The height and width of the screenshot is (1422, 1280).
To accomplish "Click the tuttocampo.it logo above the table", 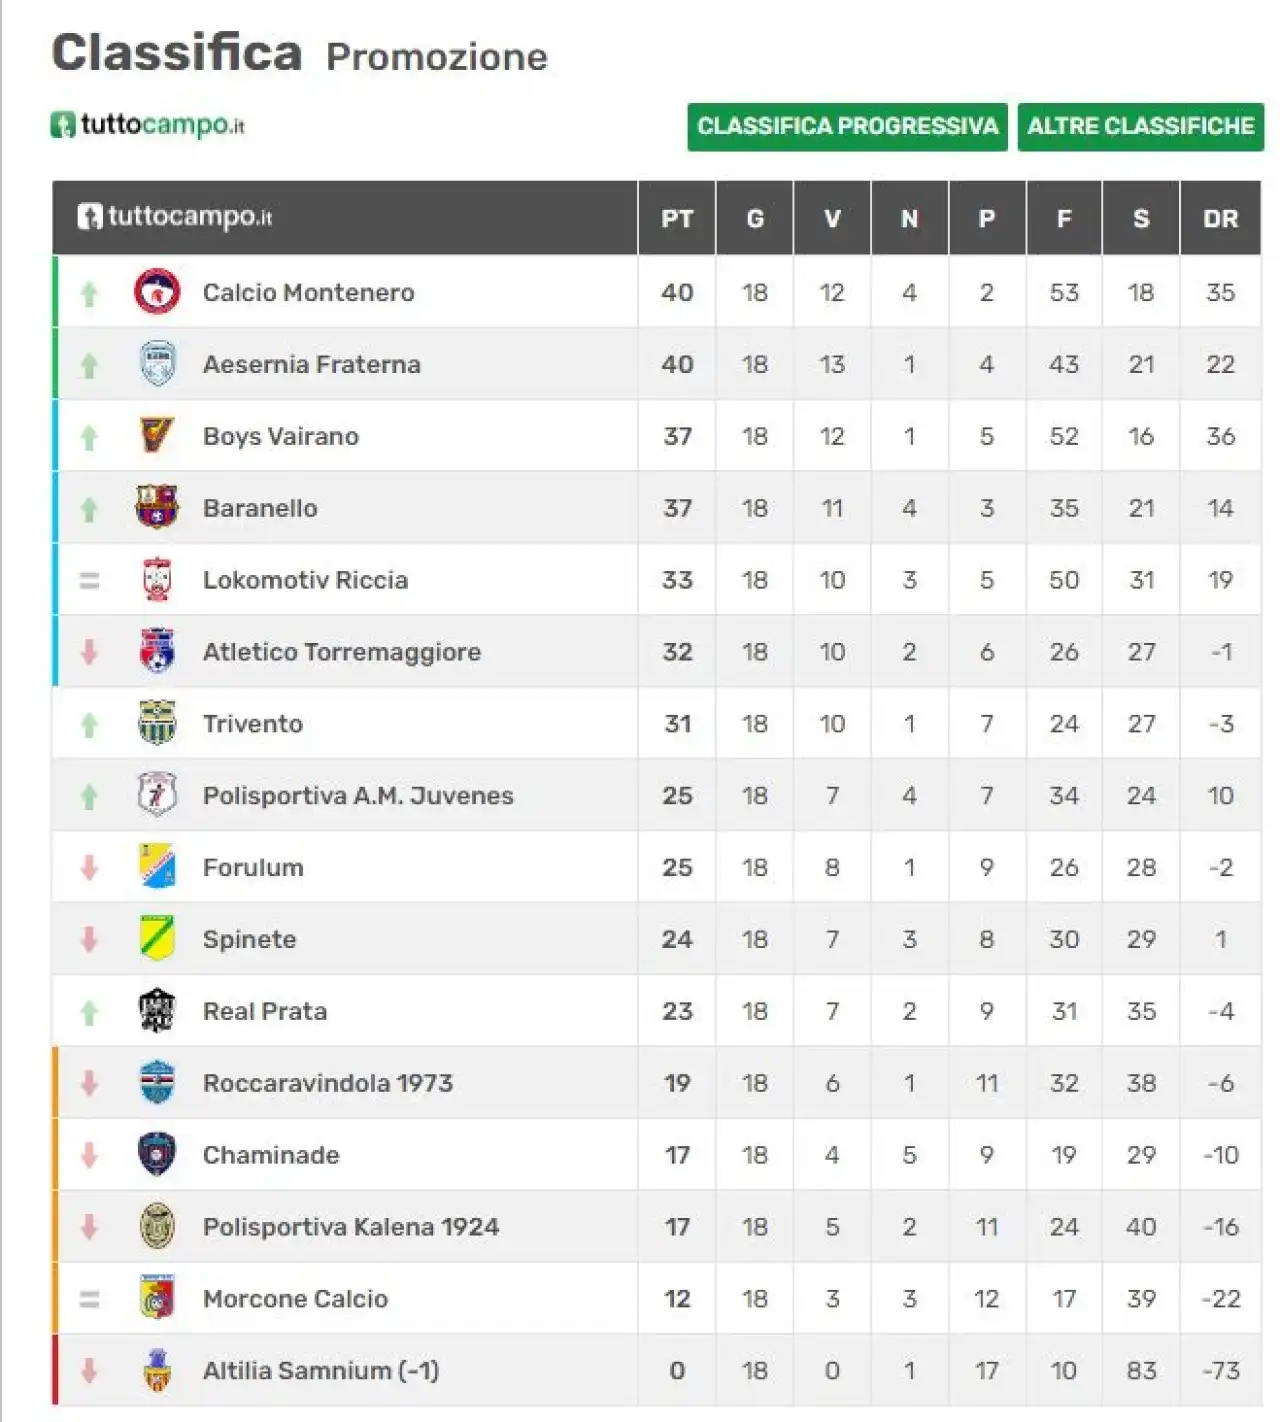I will [148, 125].
